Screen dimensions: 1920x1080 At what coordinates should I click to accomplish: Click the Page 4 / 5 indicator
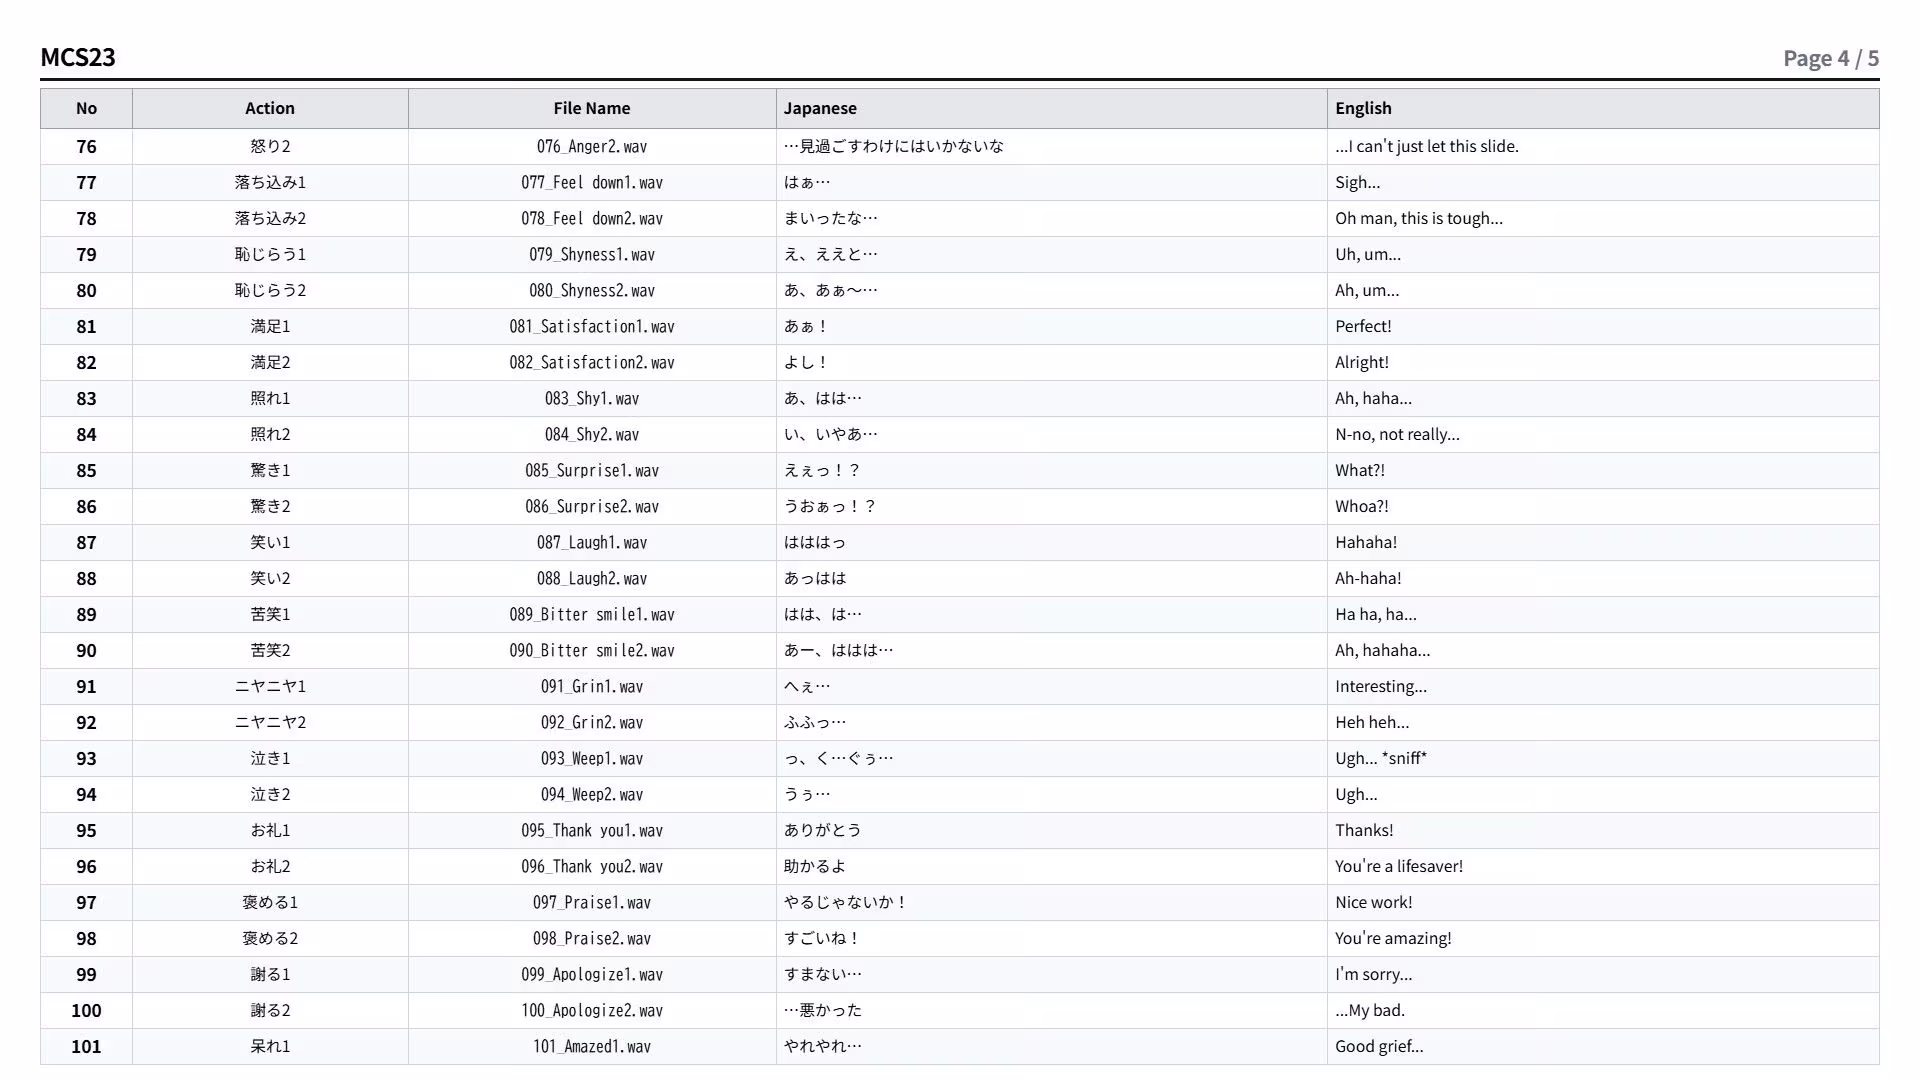pos(1831,58)
